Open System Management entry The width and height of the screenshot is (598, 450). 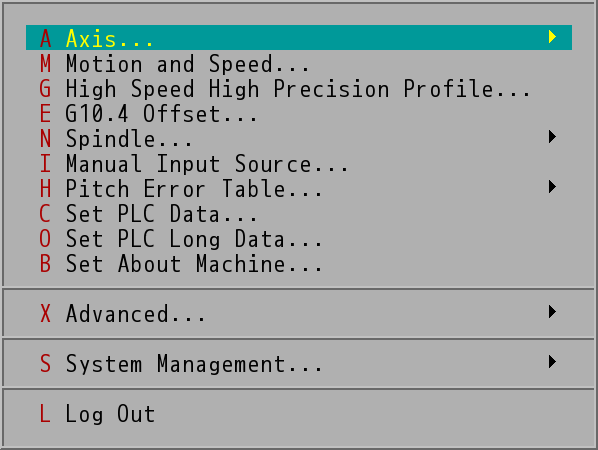(x=299, y=363)
